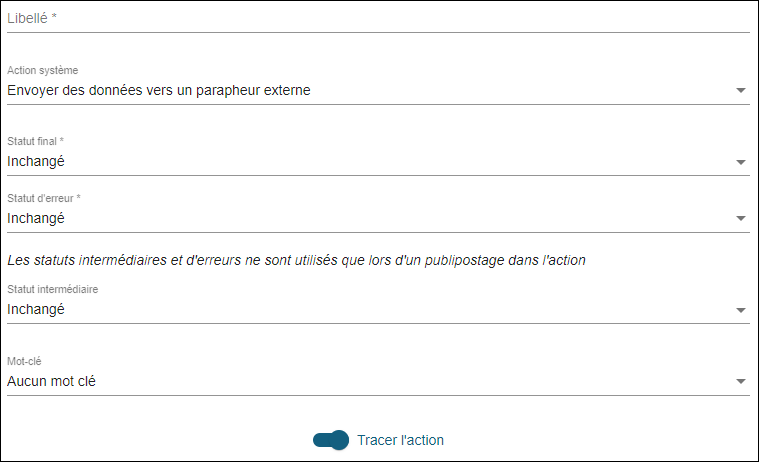Click the arrow icon of Statut intermédiaire

tap(741, 310)
